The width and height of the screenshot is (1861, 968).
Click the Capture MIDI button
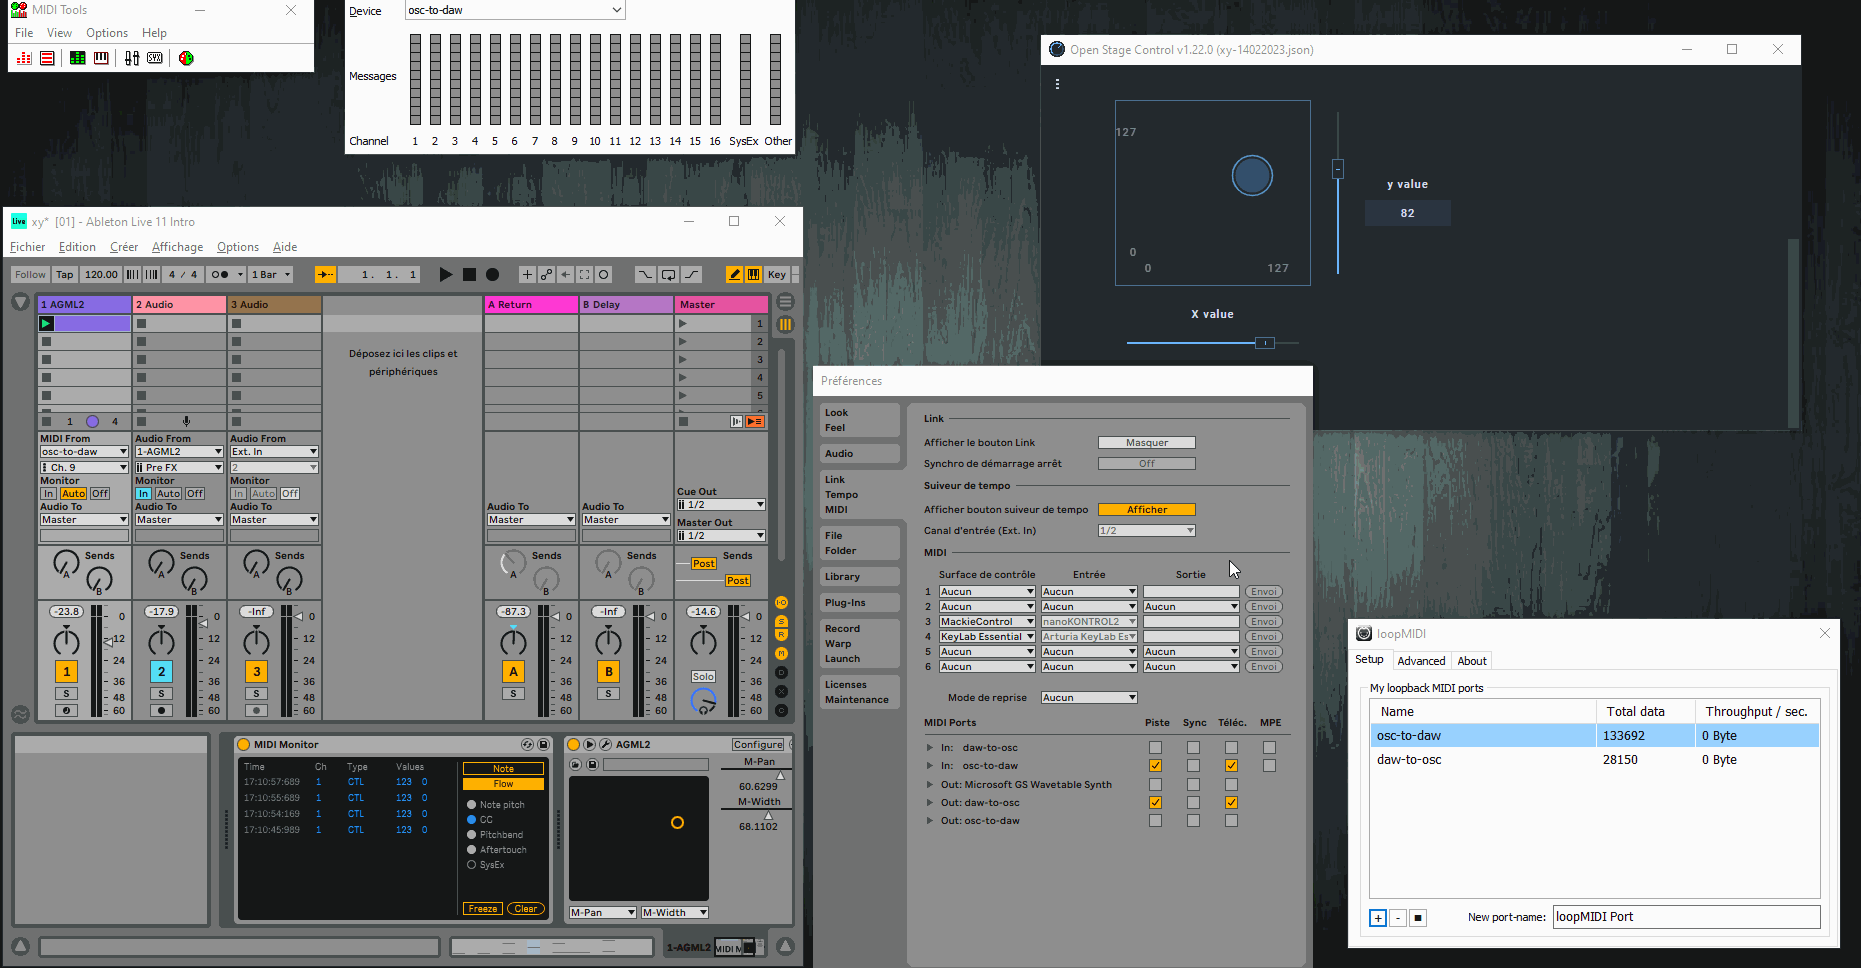[x=585, y=274]
